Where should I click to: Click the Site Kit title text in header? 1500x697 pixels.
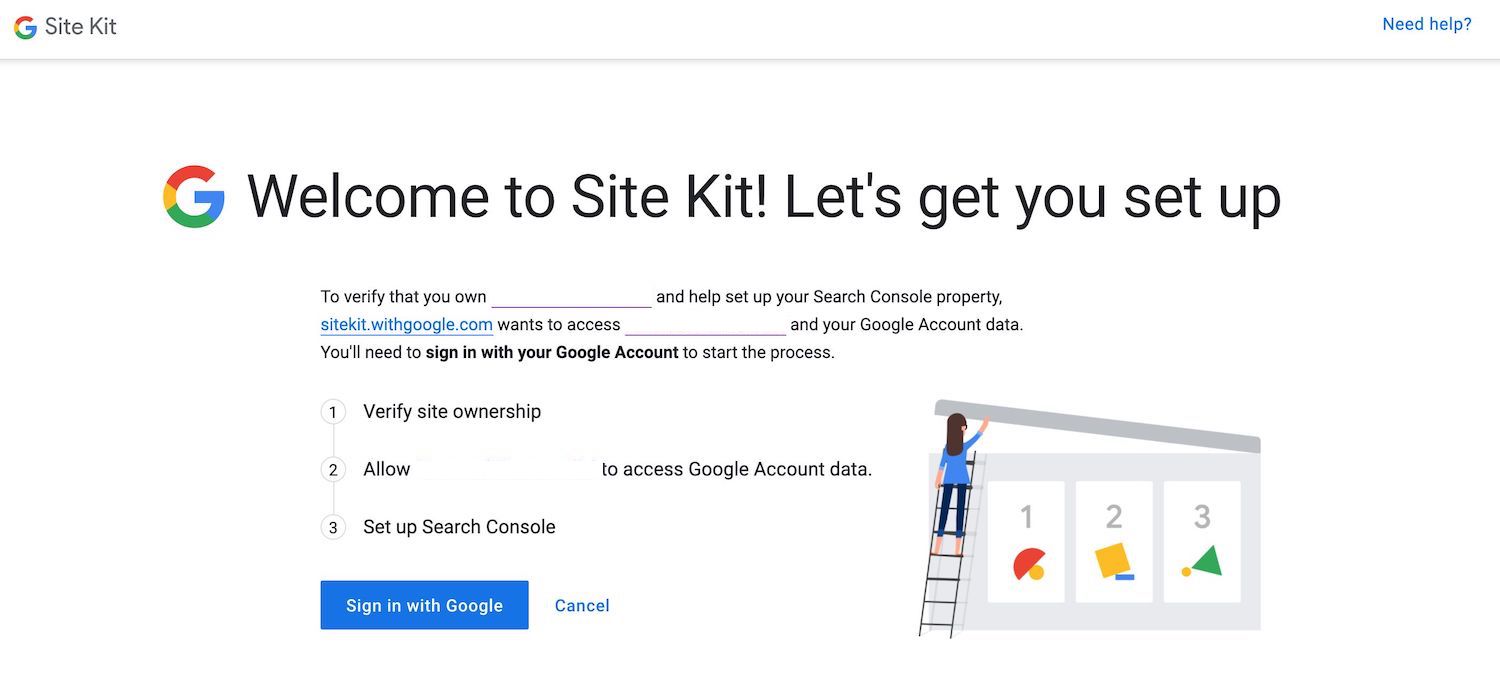point(81,27)
